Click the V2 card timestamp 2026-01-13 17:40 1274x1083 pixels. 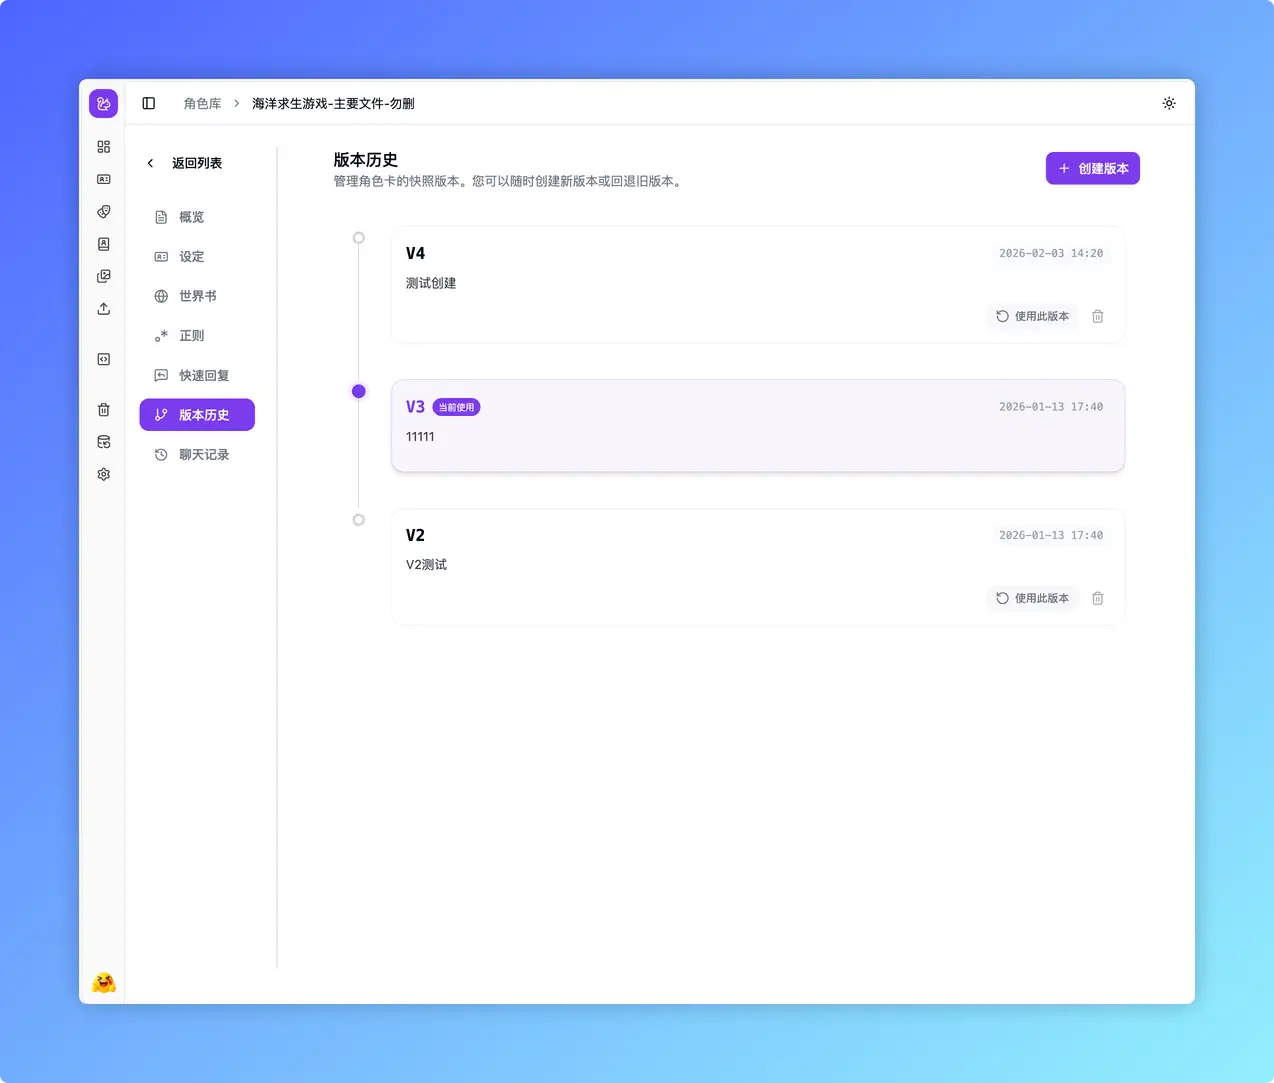1051,535
